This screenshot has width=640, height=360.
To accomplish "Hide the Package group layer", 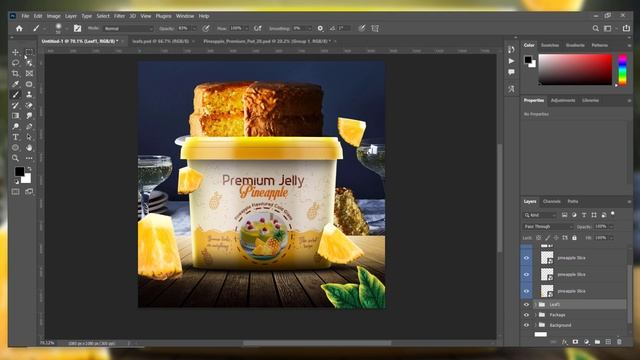I will 527,315.
